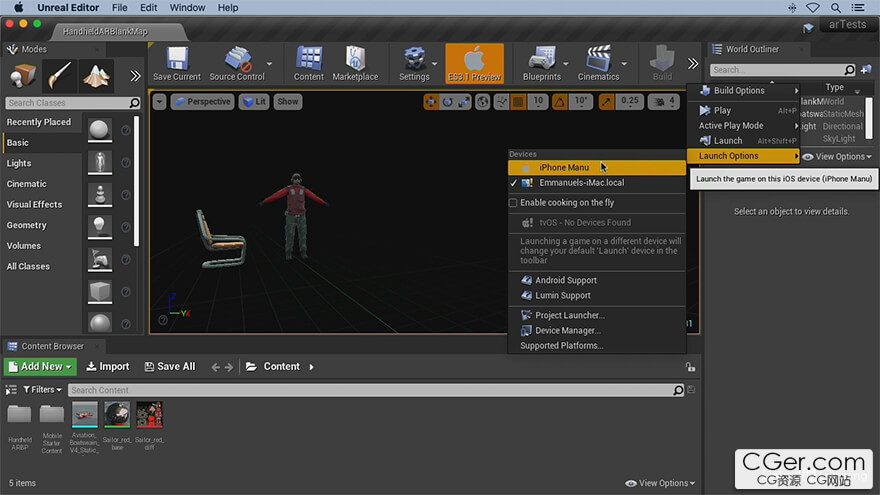Image resolution: width=880 pixels, height=495 pixels.
Task: Open Active Play Mode submenu
Action: (x=743, y=126)
